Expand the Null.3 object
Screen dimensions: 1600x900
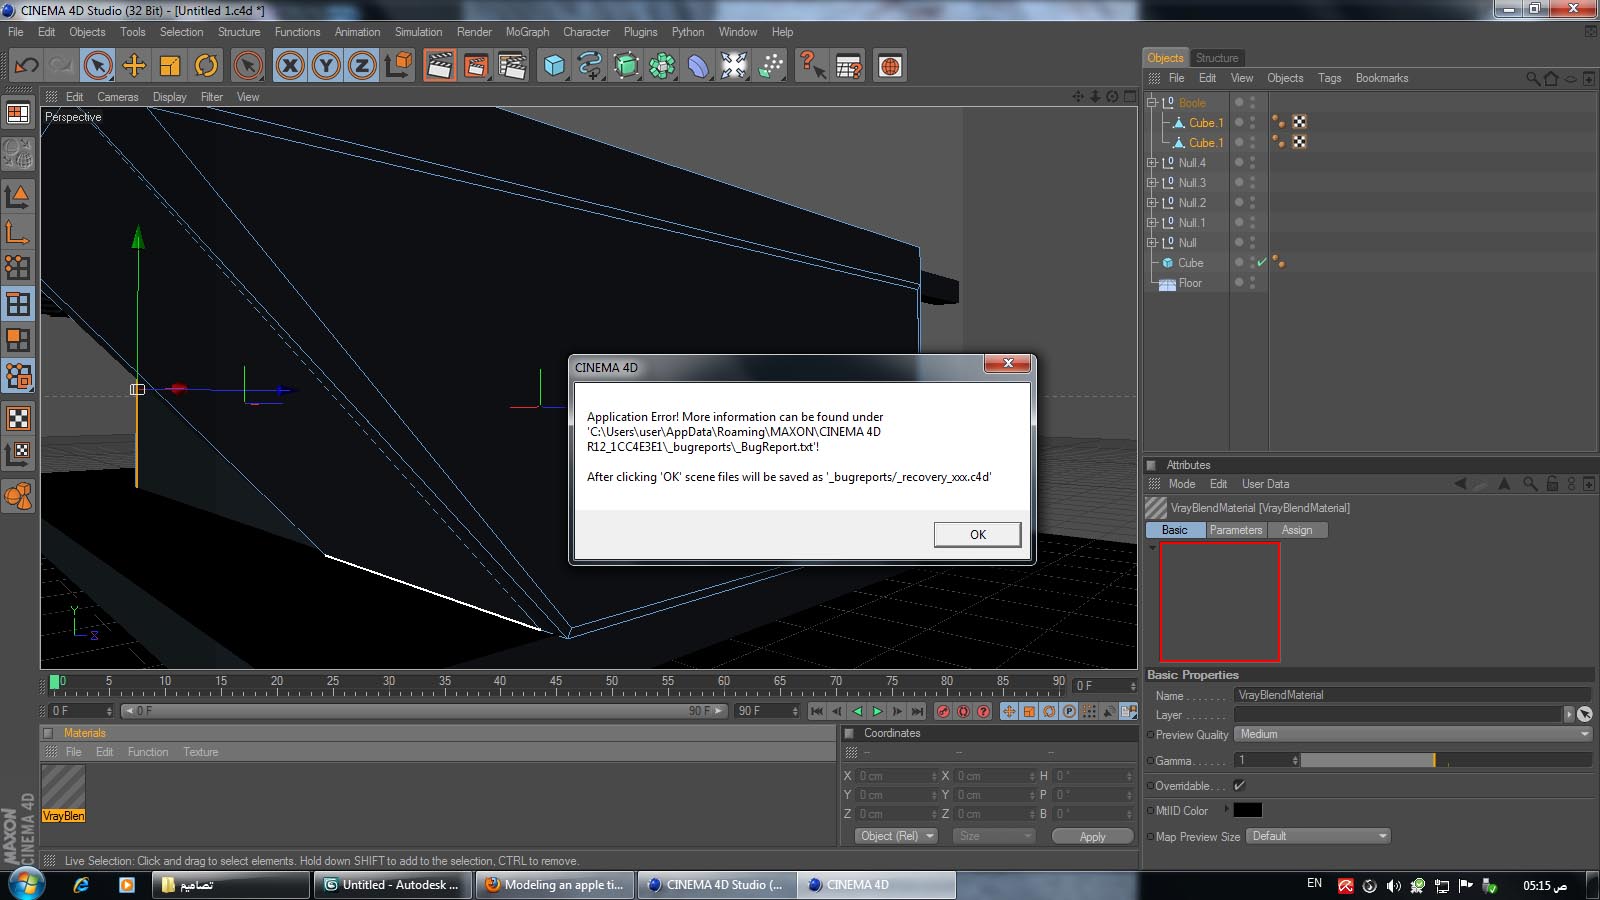point(1151,182)
